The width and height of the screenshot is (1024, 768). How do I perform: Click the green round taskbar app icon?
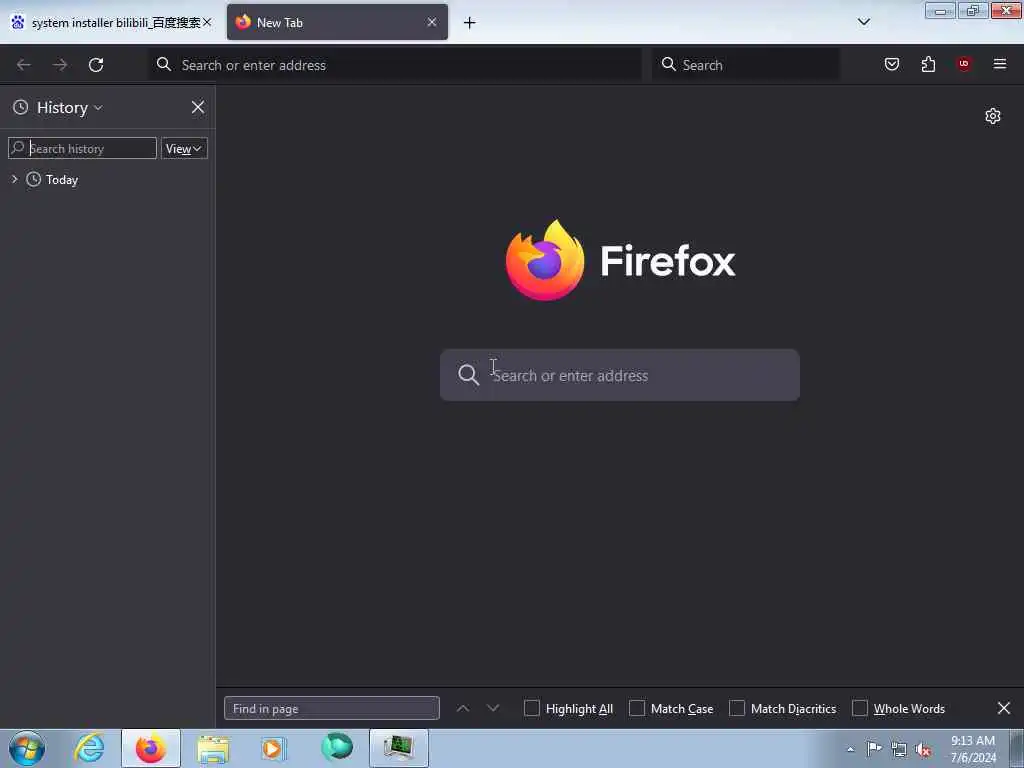pos(337,748)
